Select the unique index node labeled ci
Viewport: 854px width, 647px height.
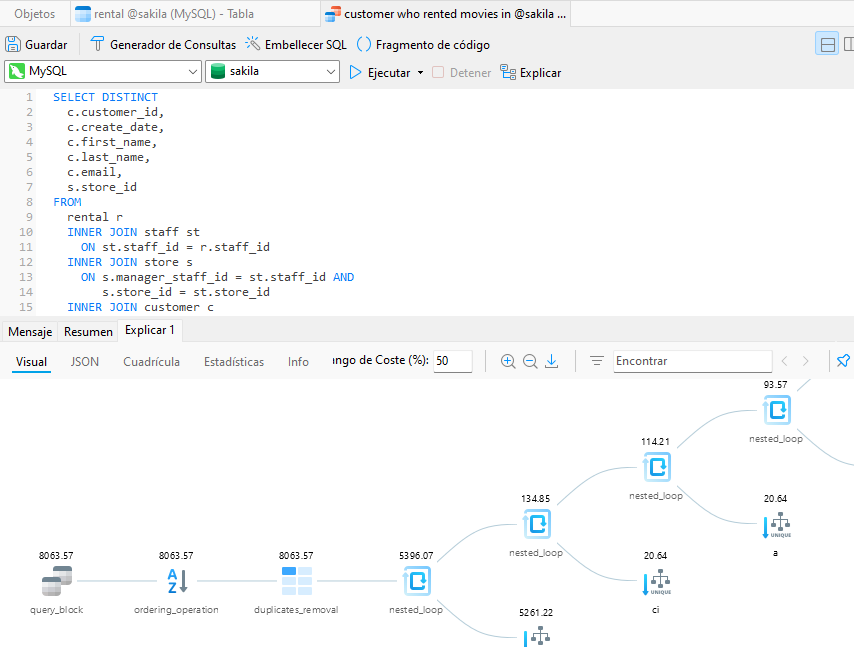(657, 583)
